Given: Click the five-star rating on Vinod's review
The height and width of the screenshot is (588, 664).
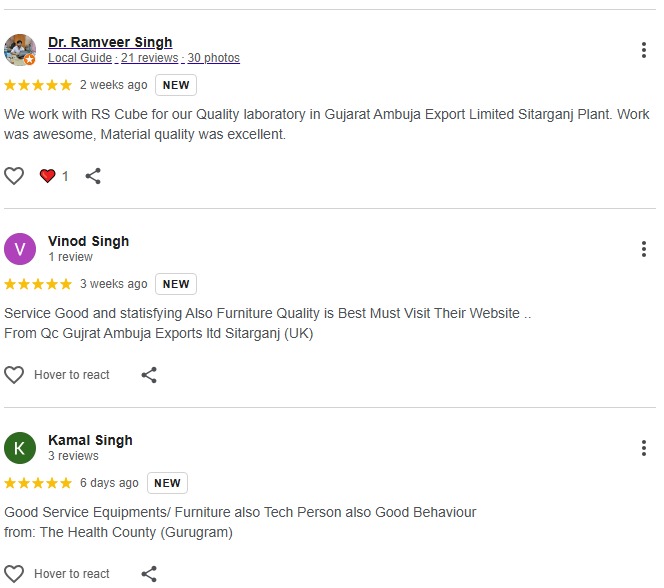Looking at the screenshot, I should pyautogui.click(x=38, y=284).
